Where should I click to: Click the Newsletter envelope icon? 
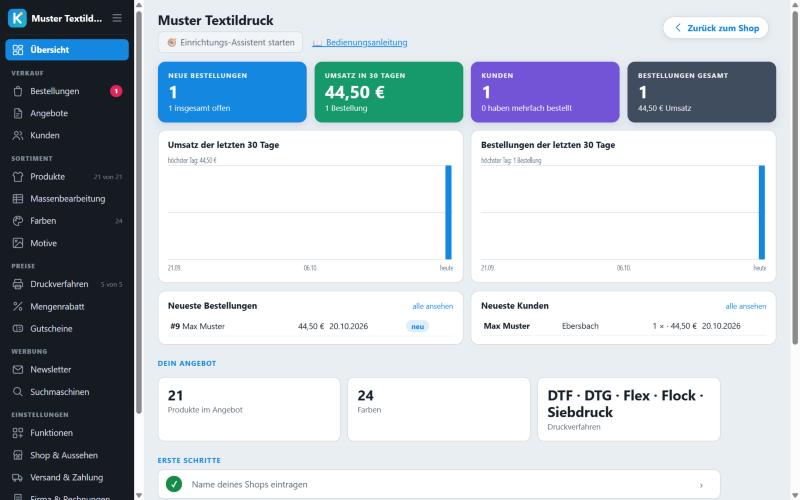point(18,369)
